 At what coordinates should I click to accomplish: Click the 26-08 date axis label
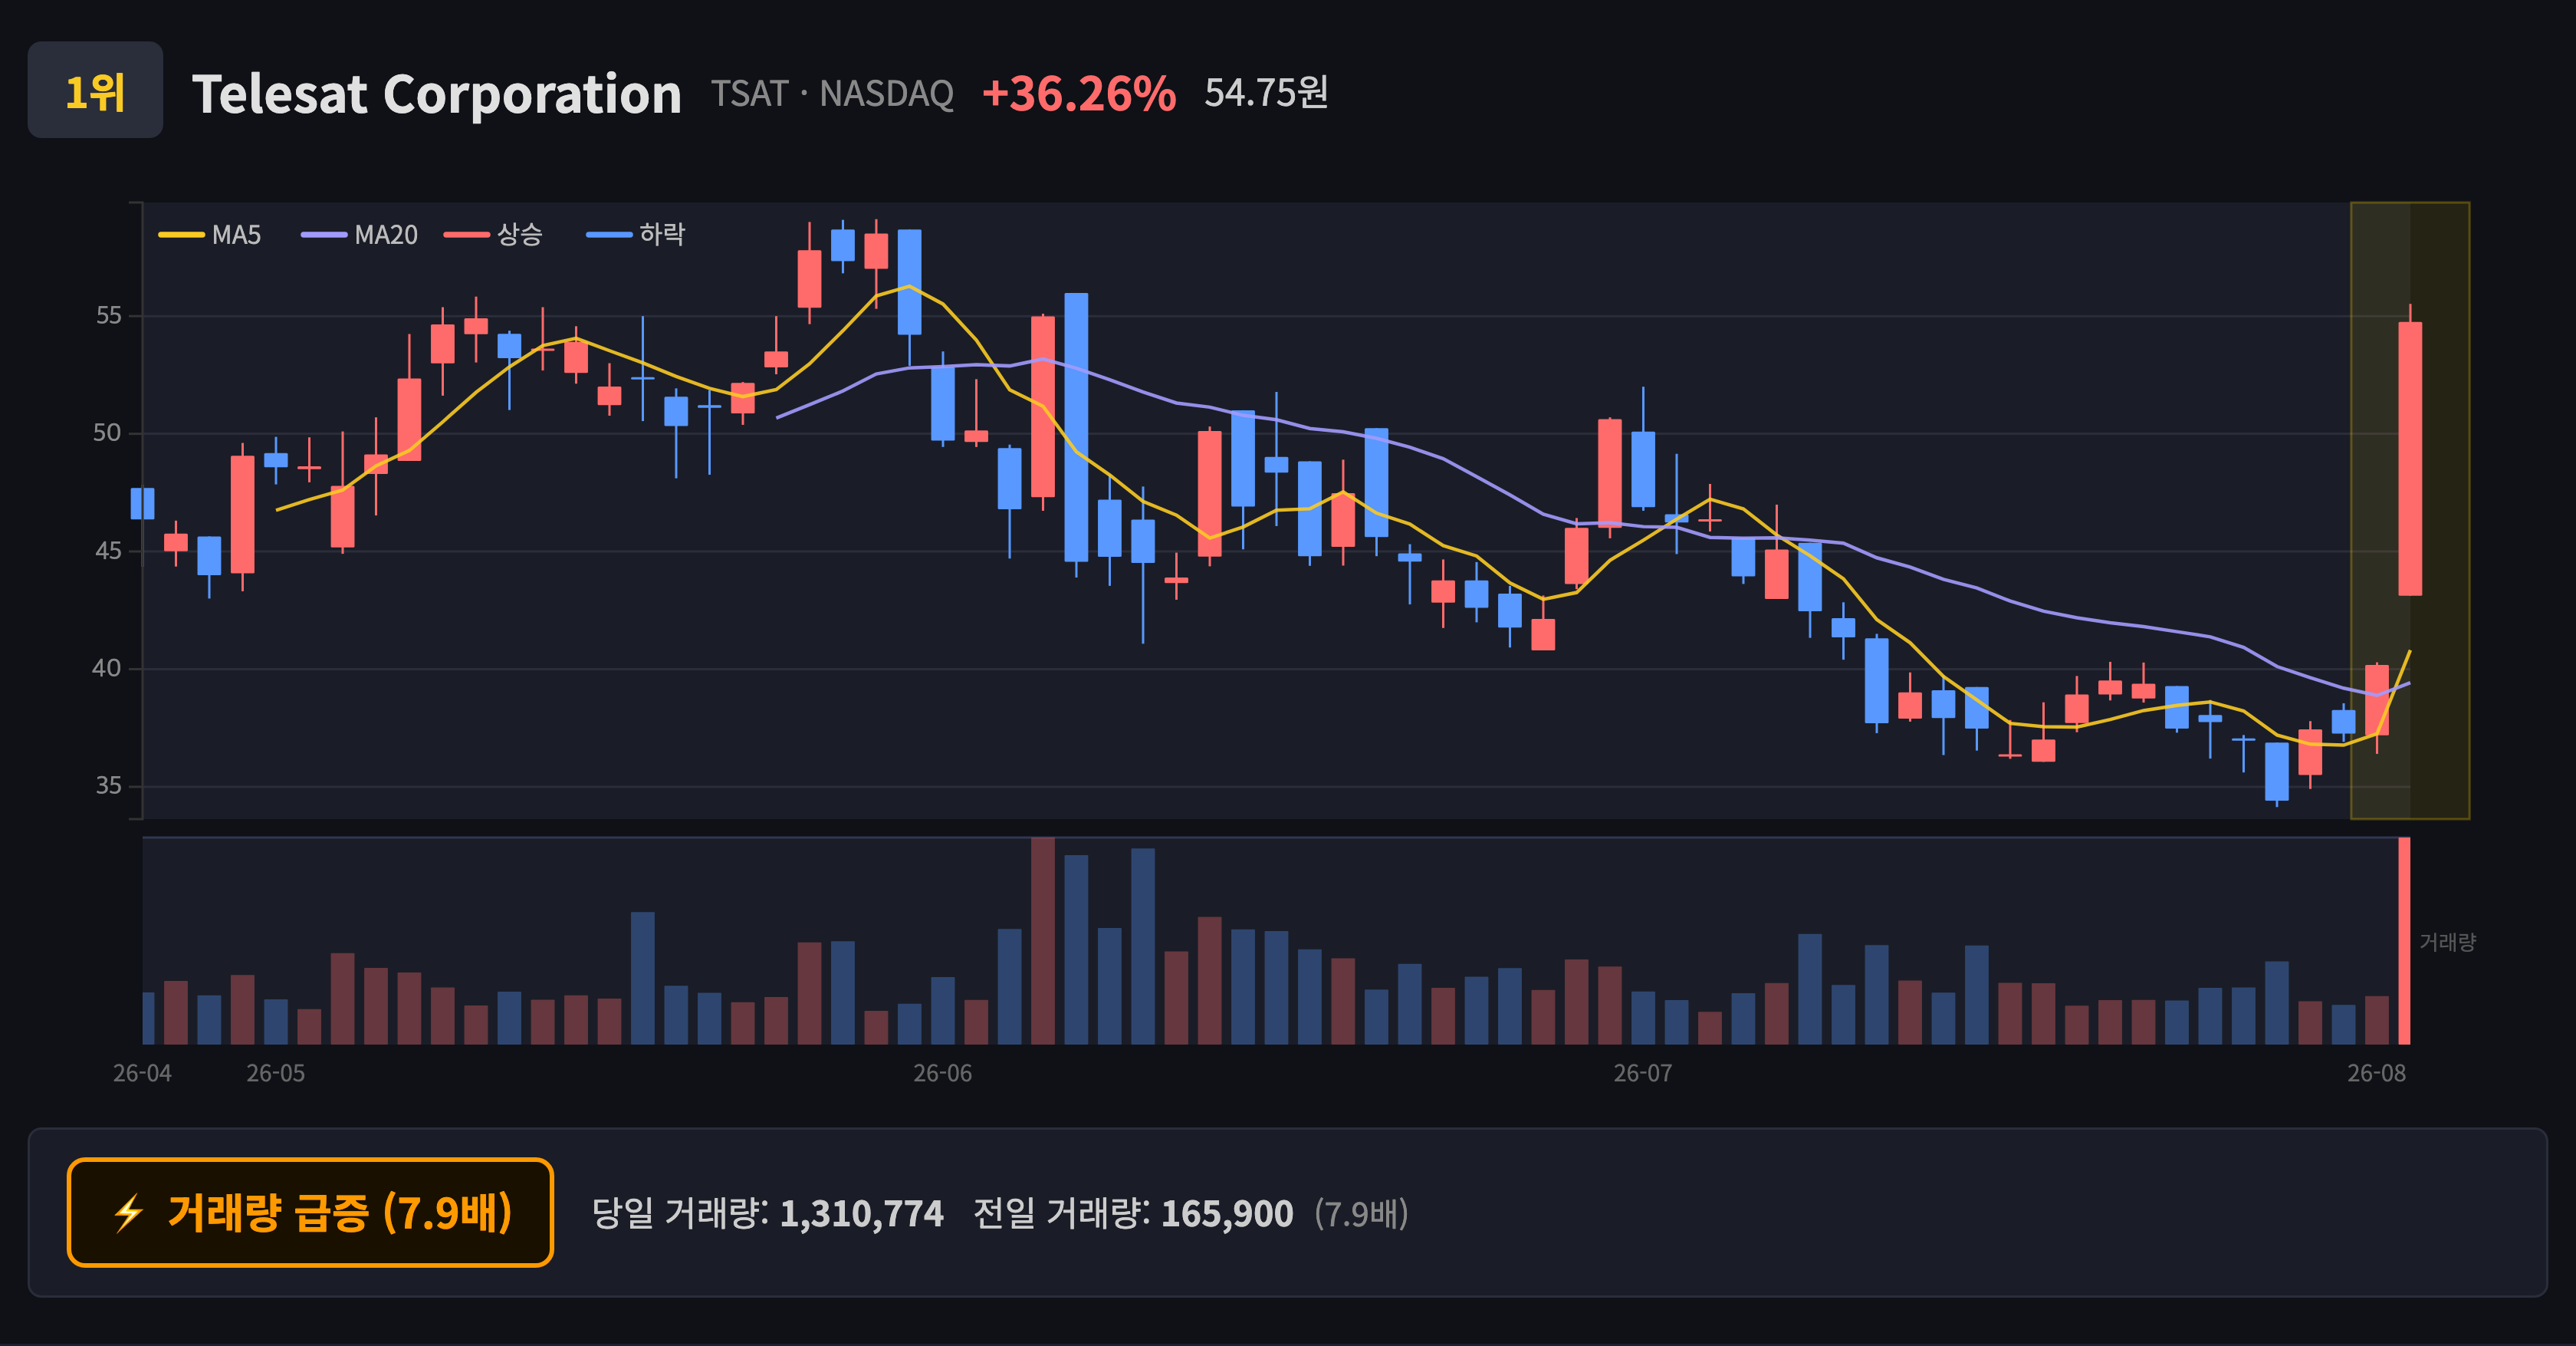[x=2376, y=1073]
